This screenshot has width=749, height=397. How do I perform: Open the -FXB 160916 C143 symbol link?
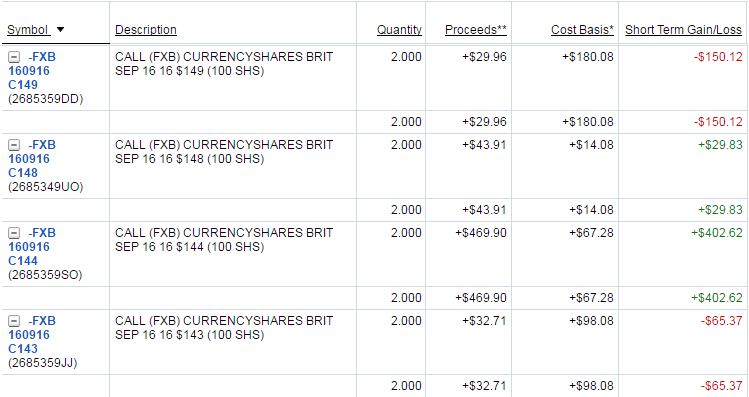pyautogui.click(x=32, y=334)
